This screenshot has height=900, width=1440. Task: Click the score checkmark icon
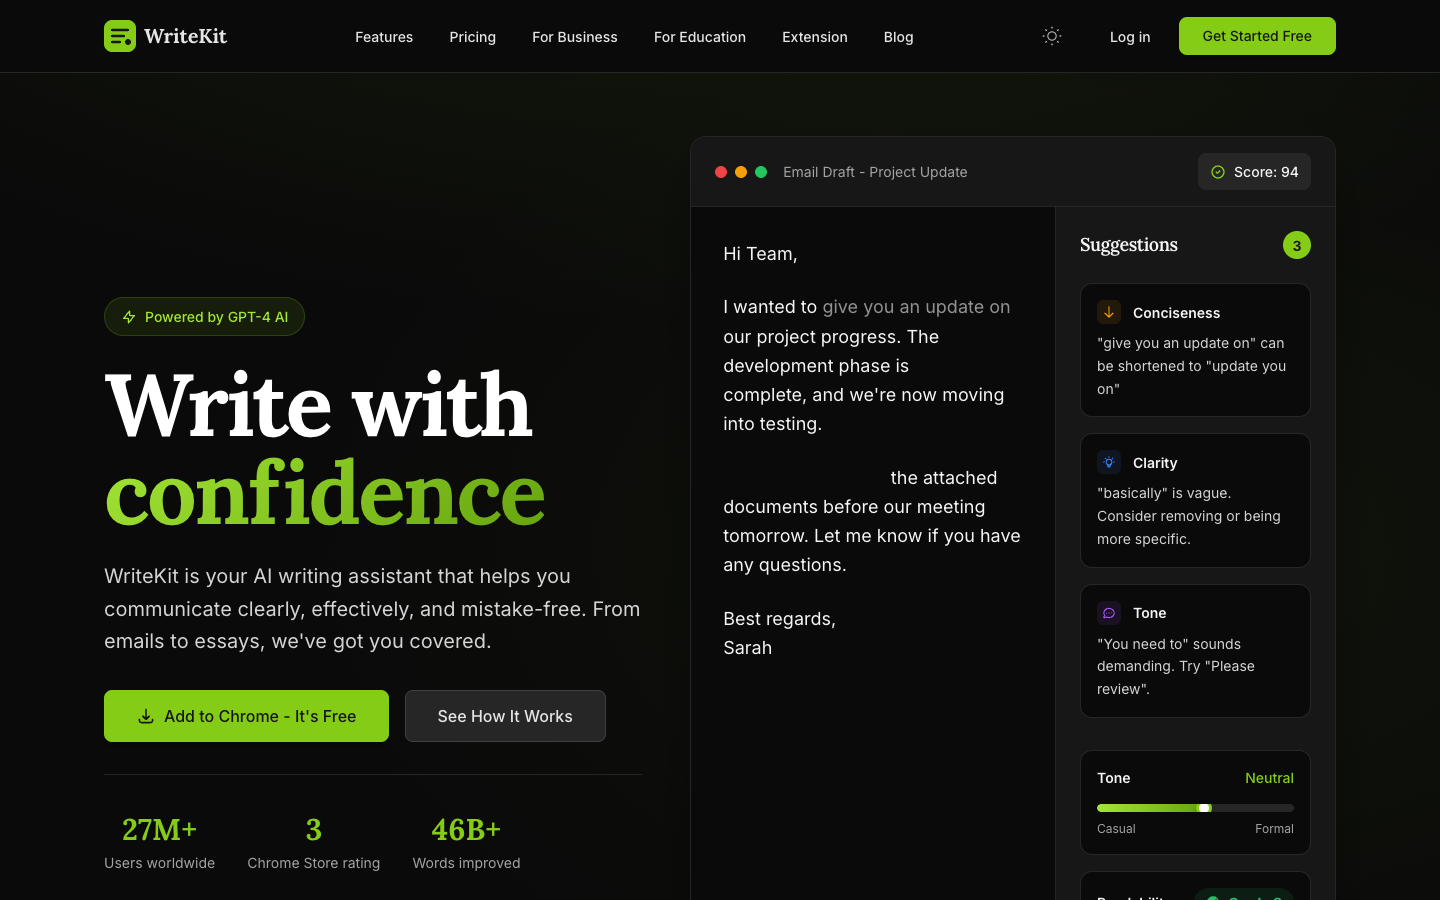(1218, 172)
